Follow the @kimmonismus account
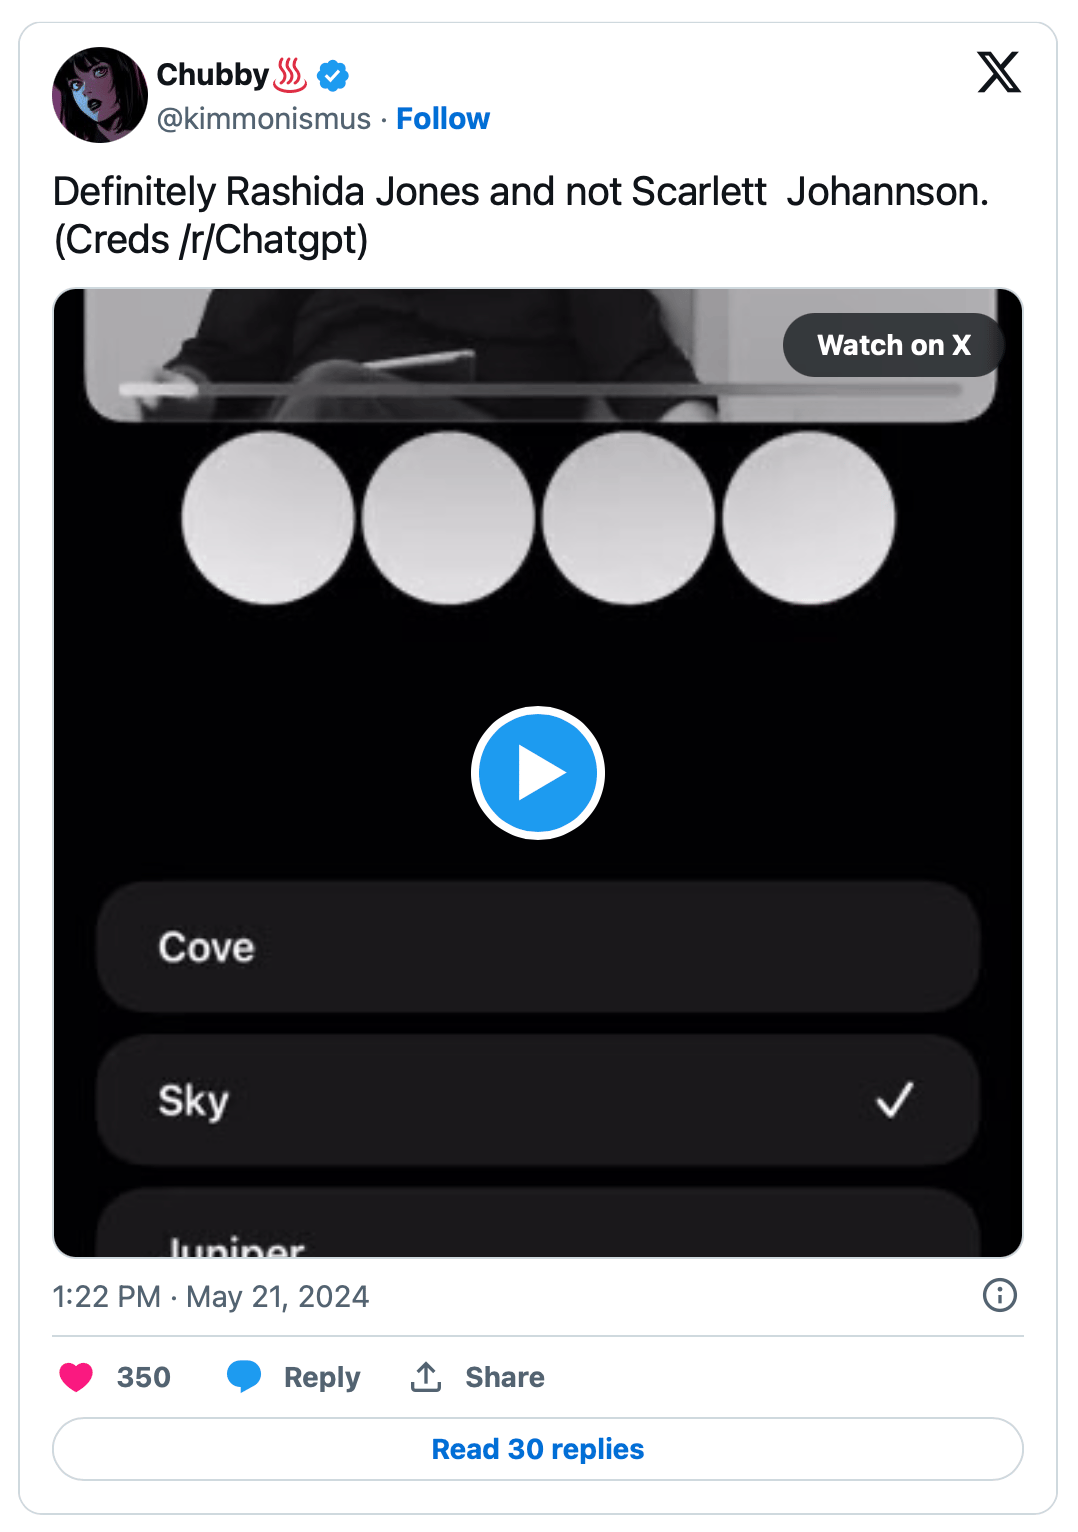 click(x=443, y=119)
